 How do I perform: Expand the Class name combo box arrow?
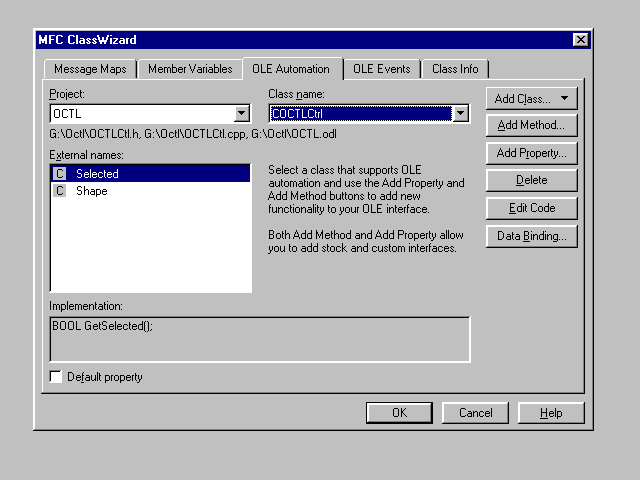coord(460,114)
